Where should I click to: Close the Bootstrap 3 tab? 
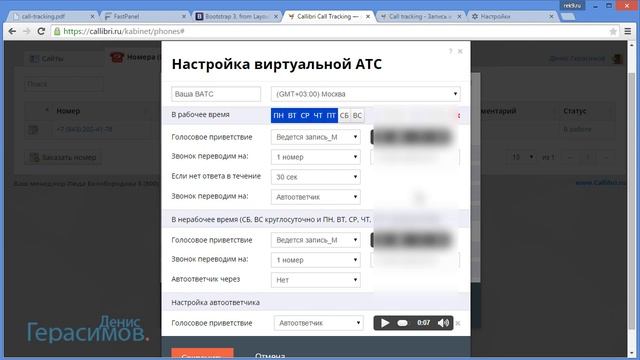click(276, 16)
